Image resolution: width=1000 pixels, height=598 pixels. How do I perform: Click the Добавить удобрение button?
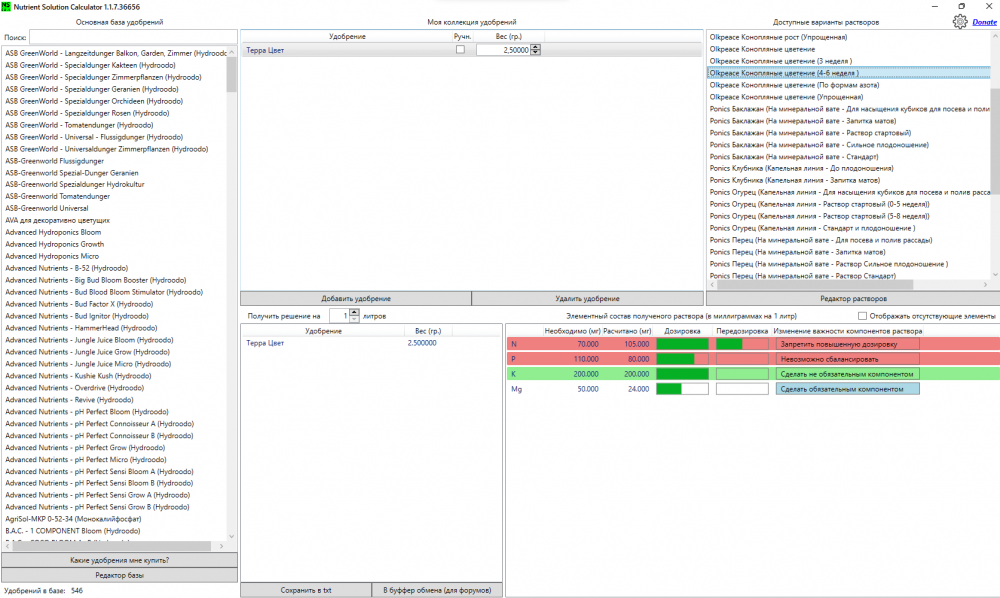click(356, 298)
